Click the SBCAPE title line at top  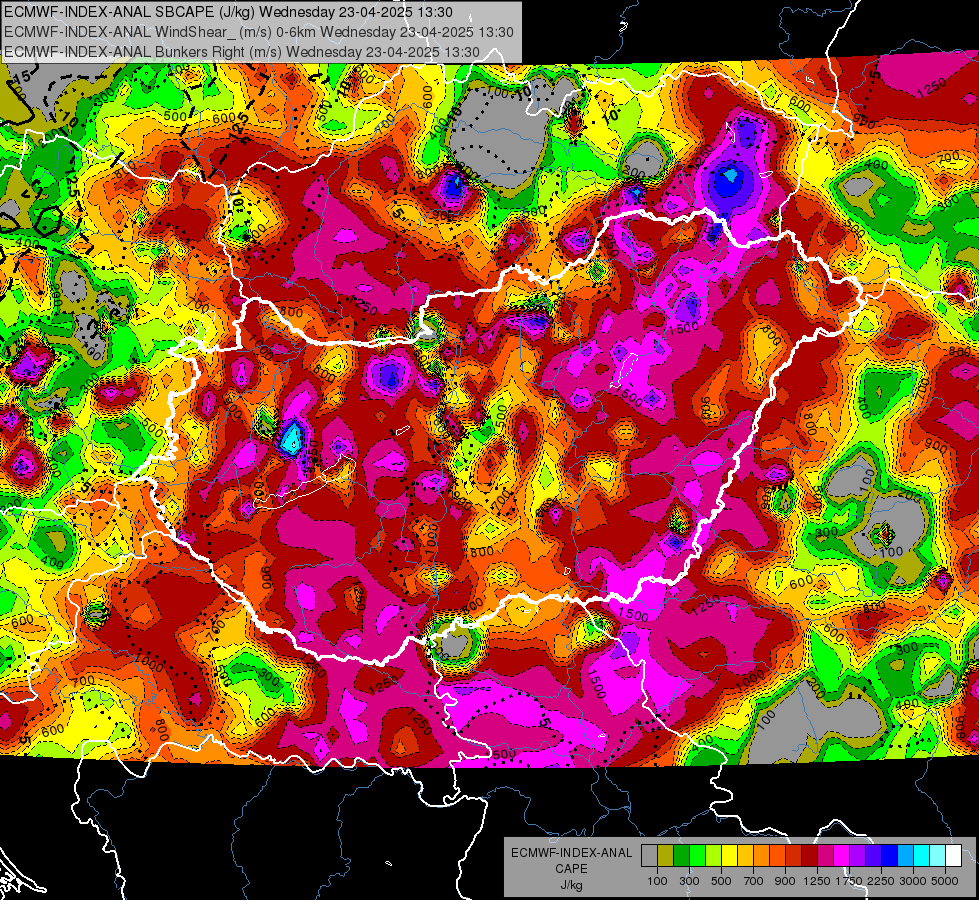click(228, 12)
